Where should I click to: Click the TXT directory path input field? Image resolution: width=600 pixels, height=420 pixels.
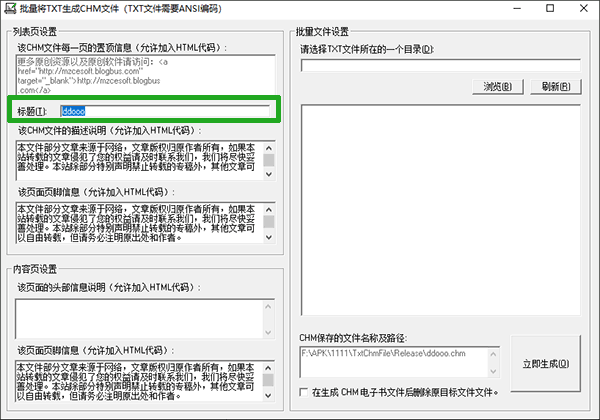click(441, 66)
